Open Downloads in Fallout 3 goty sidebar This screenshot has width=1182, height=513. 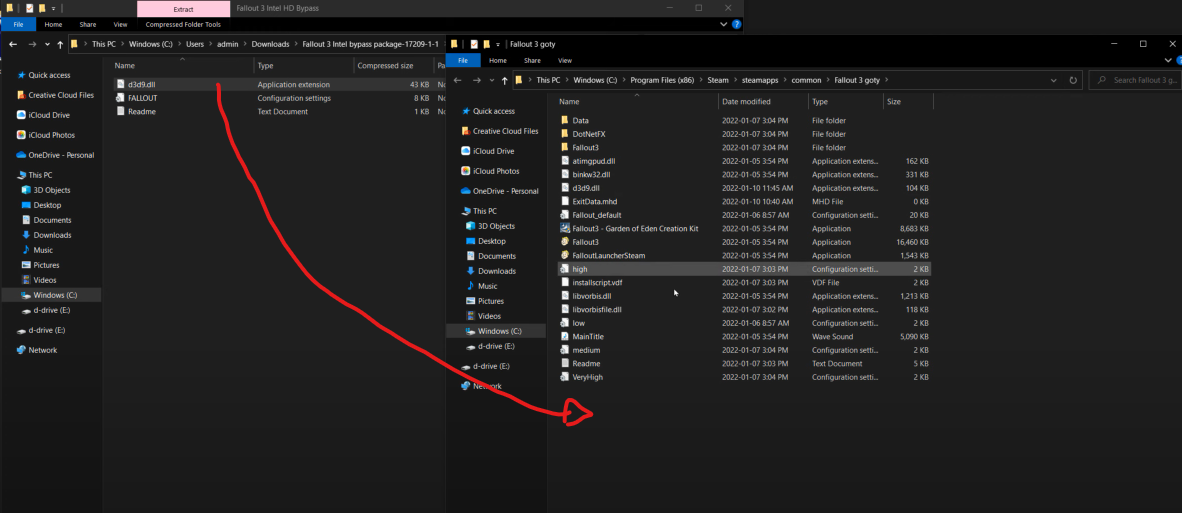click(497, 271)
